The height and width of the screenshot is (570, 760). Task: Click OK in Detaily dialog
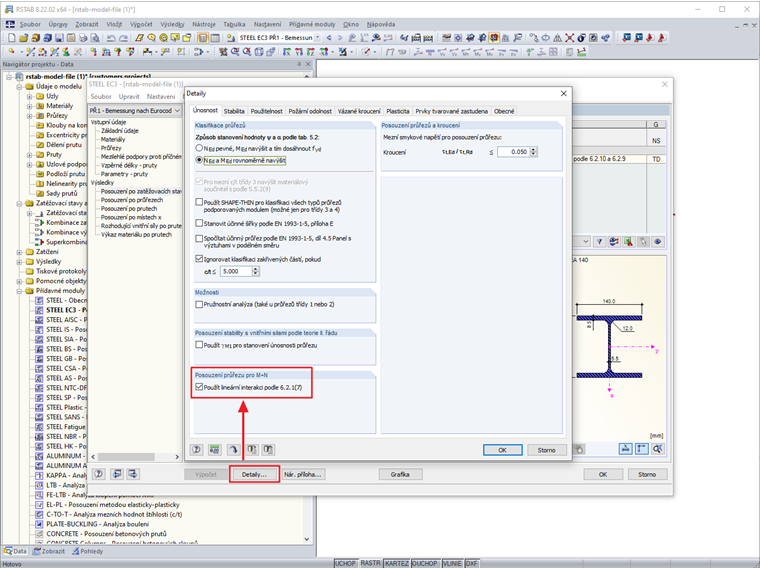click(503, 450)
